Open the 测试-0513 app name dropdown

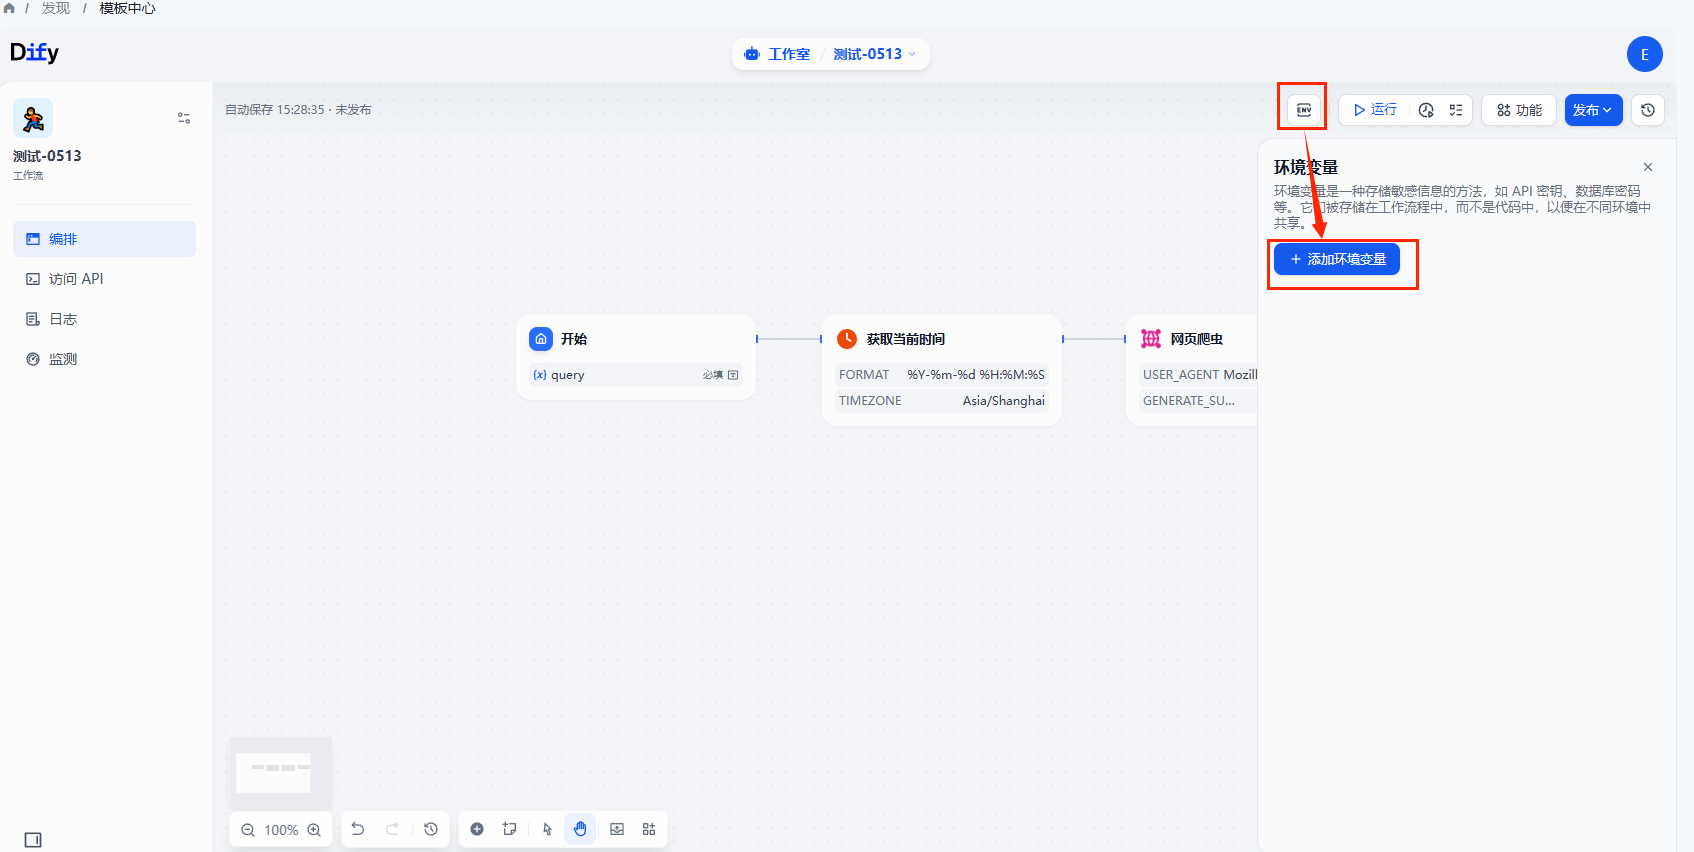coord(874,54)
